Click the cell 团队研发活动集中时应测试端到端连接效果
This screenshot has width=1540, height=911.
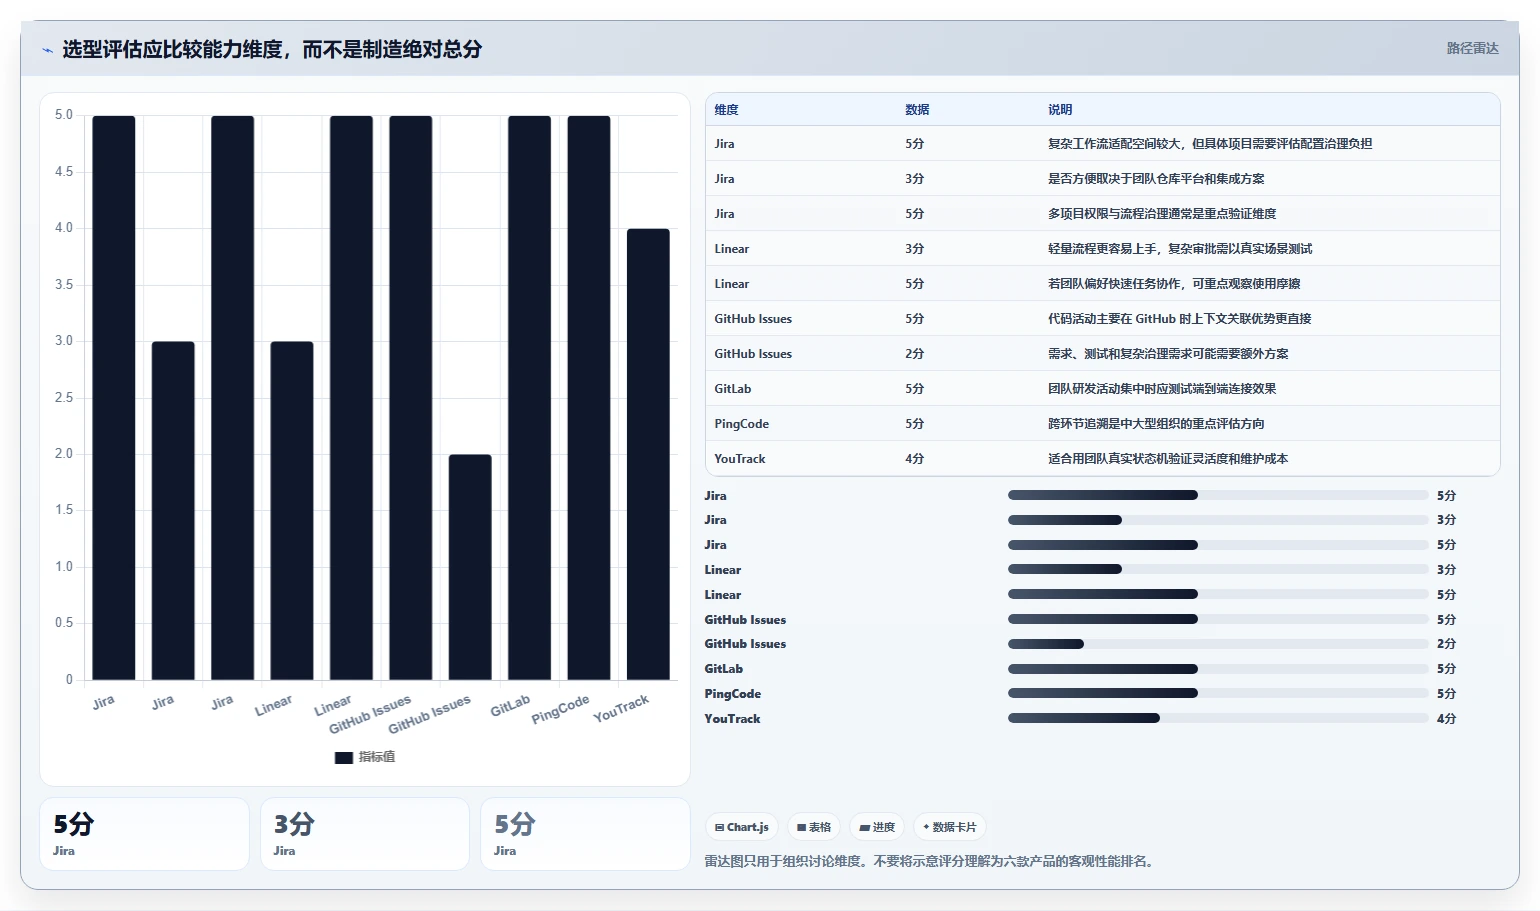point(1162,389)
